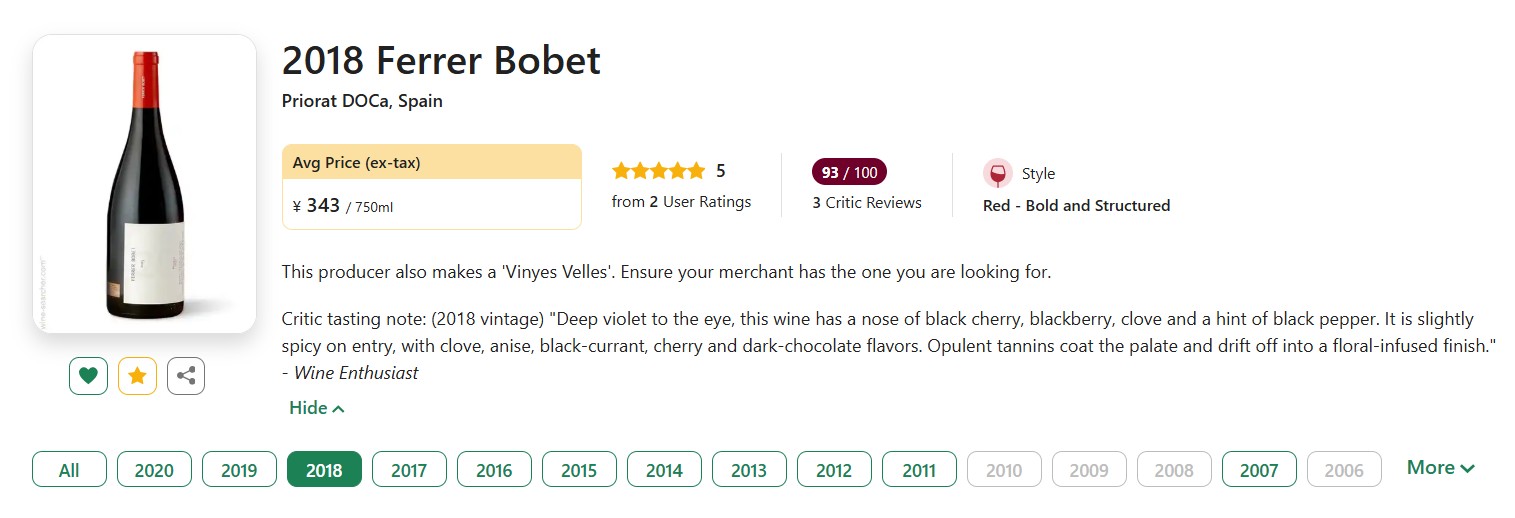Screen dimensions: 1515x518
Task: Choose the 2014 vintage button
Action: point(664,470)
